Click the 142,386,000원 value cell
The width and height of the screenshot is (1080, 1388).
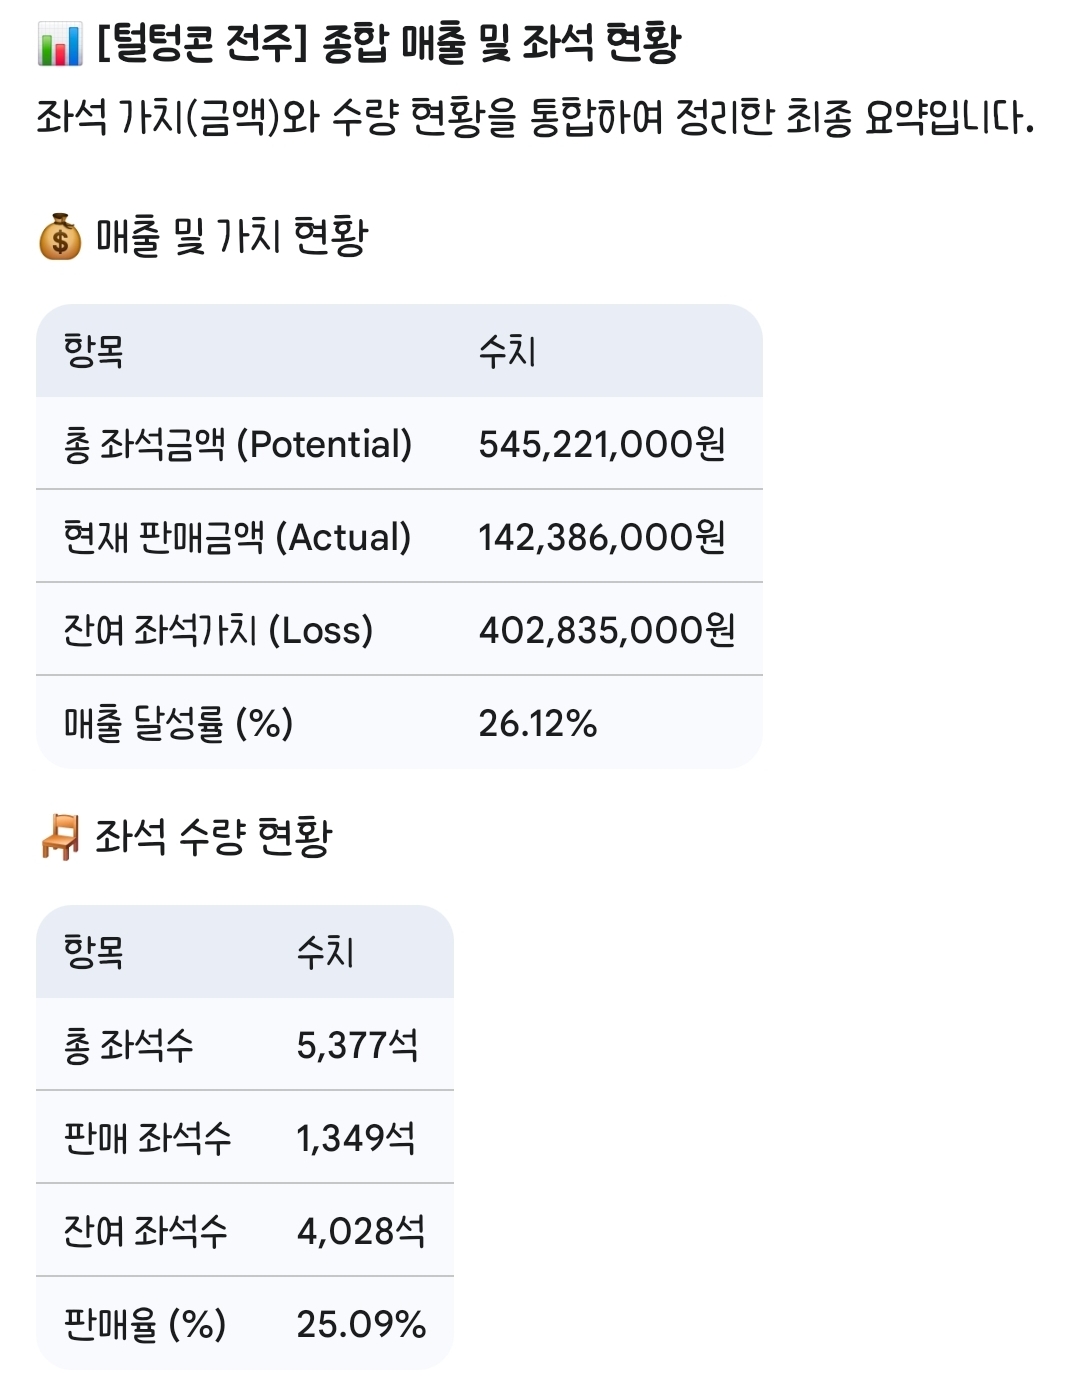[x=602, y=537]
